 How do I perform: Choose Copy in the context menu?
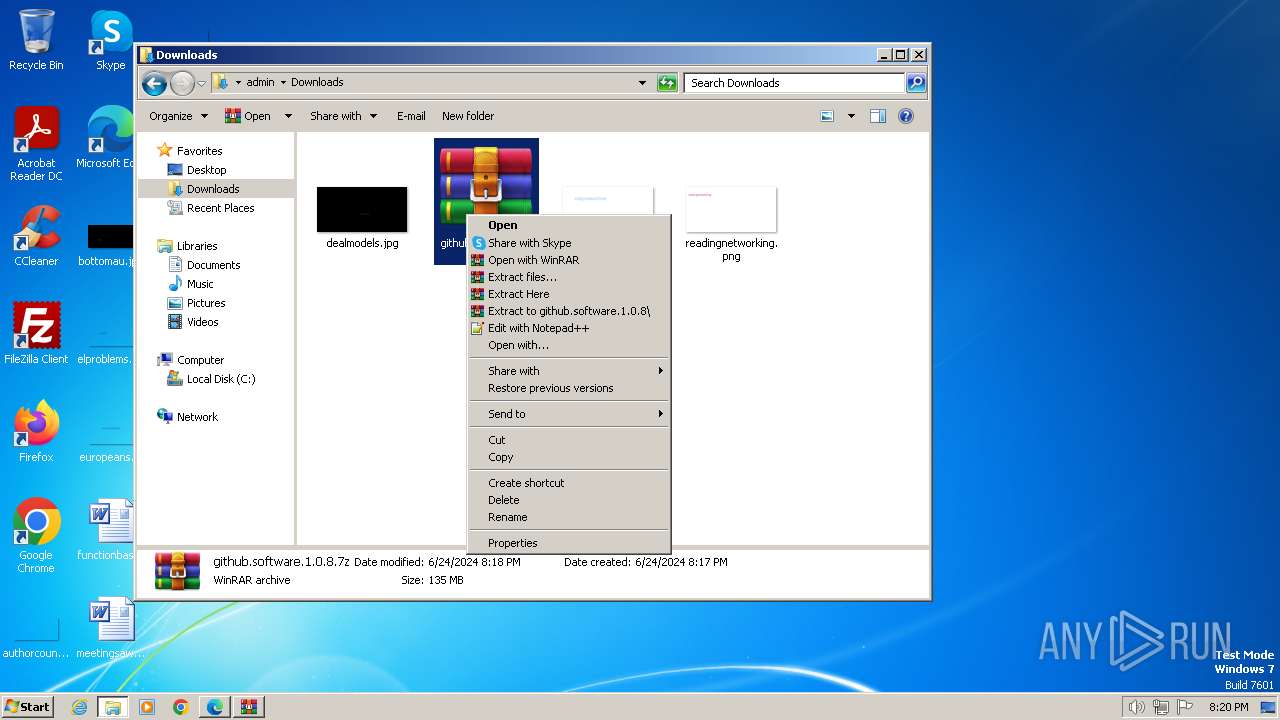tap(569, 457)
